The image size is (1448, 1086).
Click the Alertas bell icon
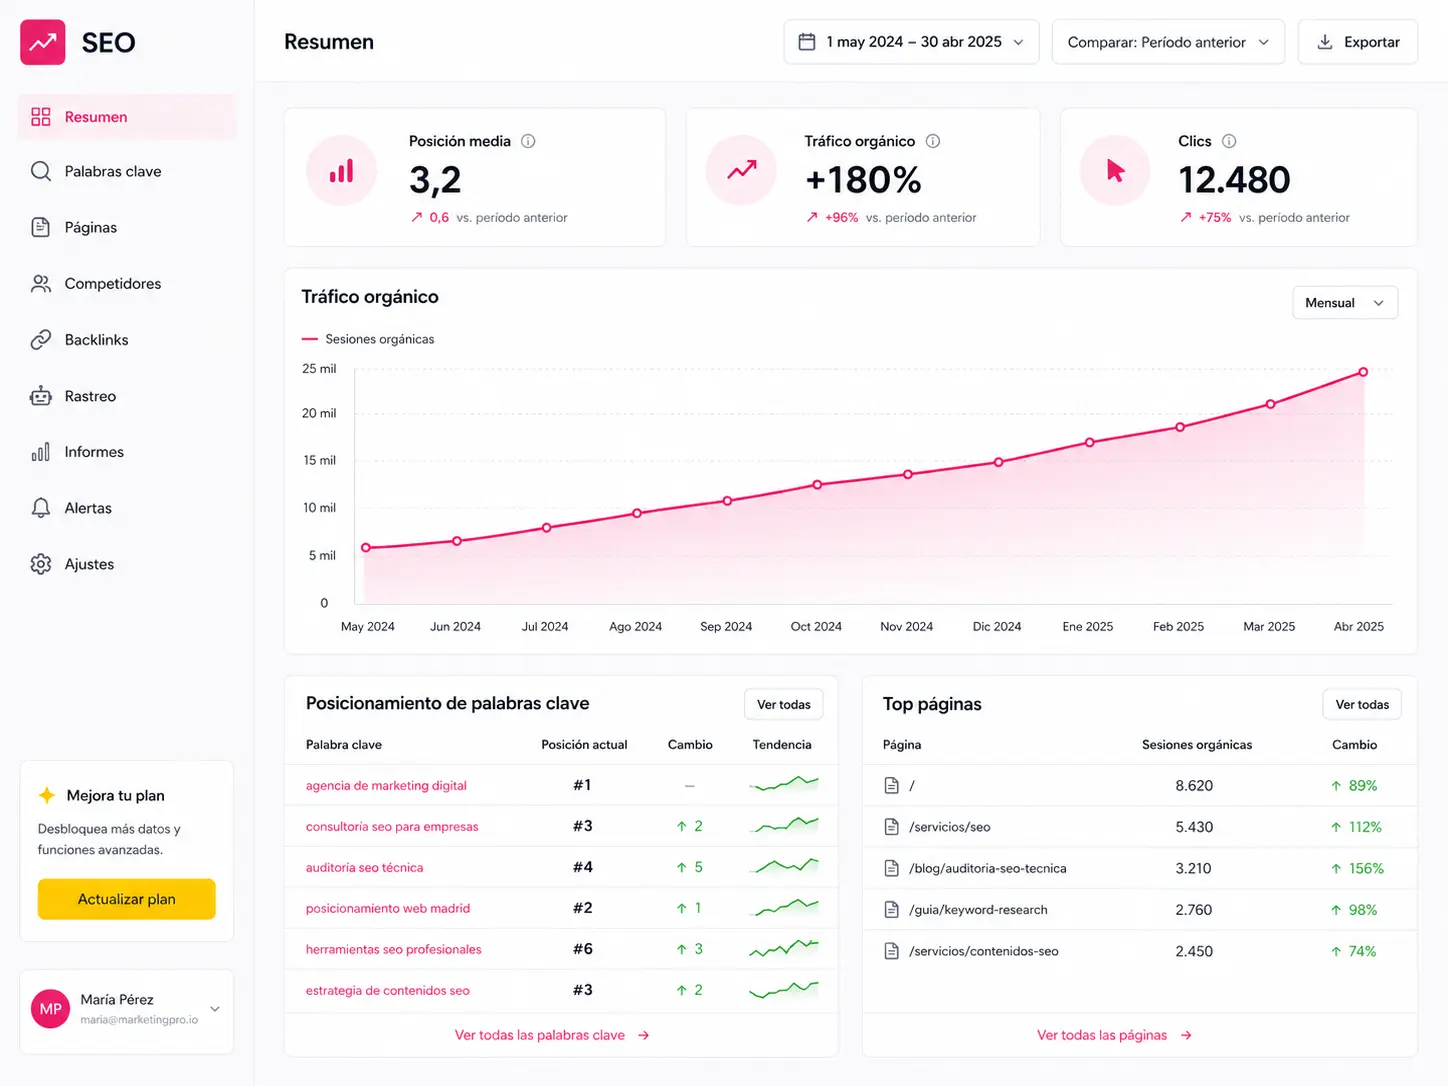click(41, 508)
